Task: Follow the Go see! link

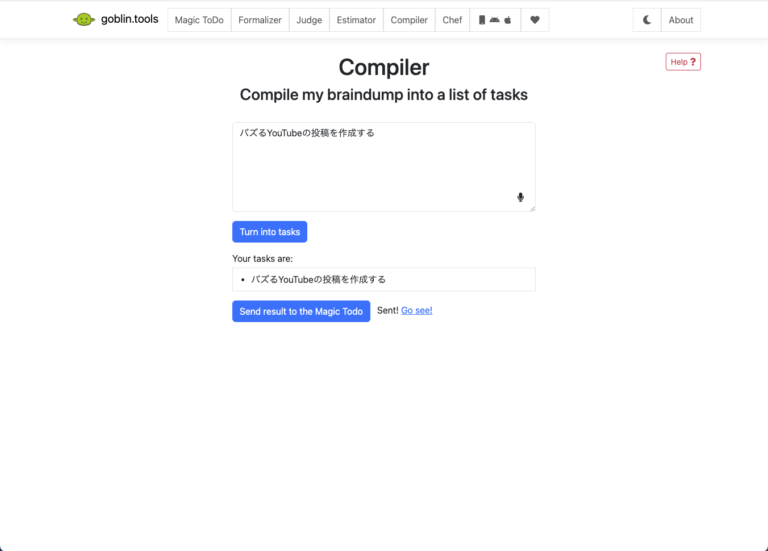Action: 416,310
